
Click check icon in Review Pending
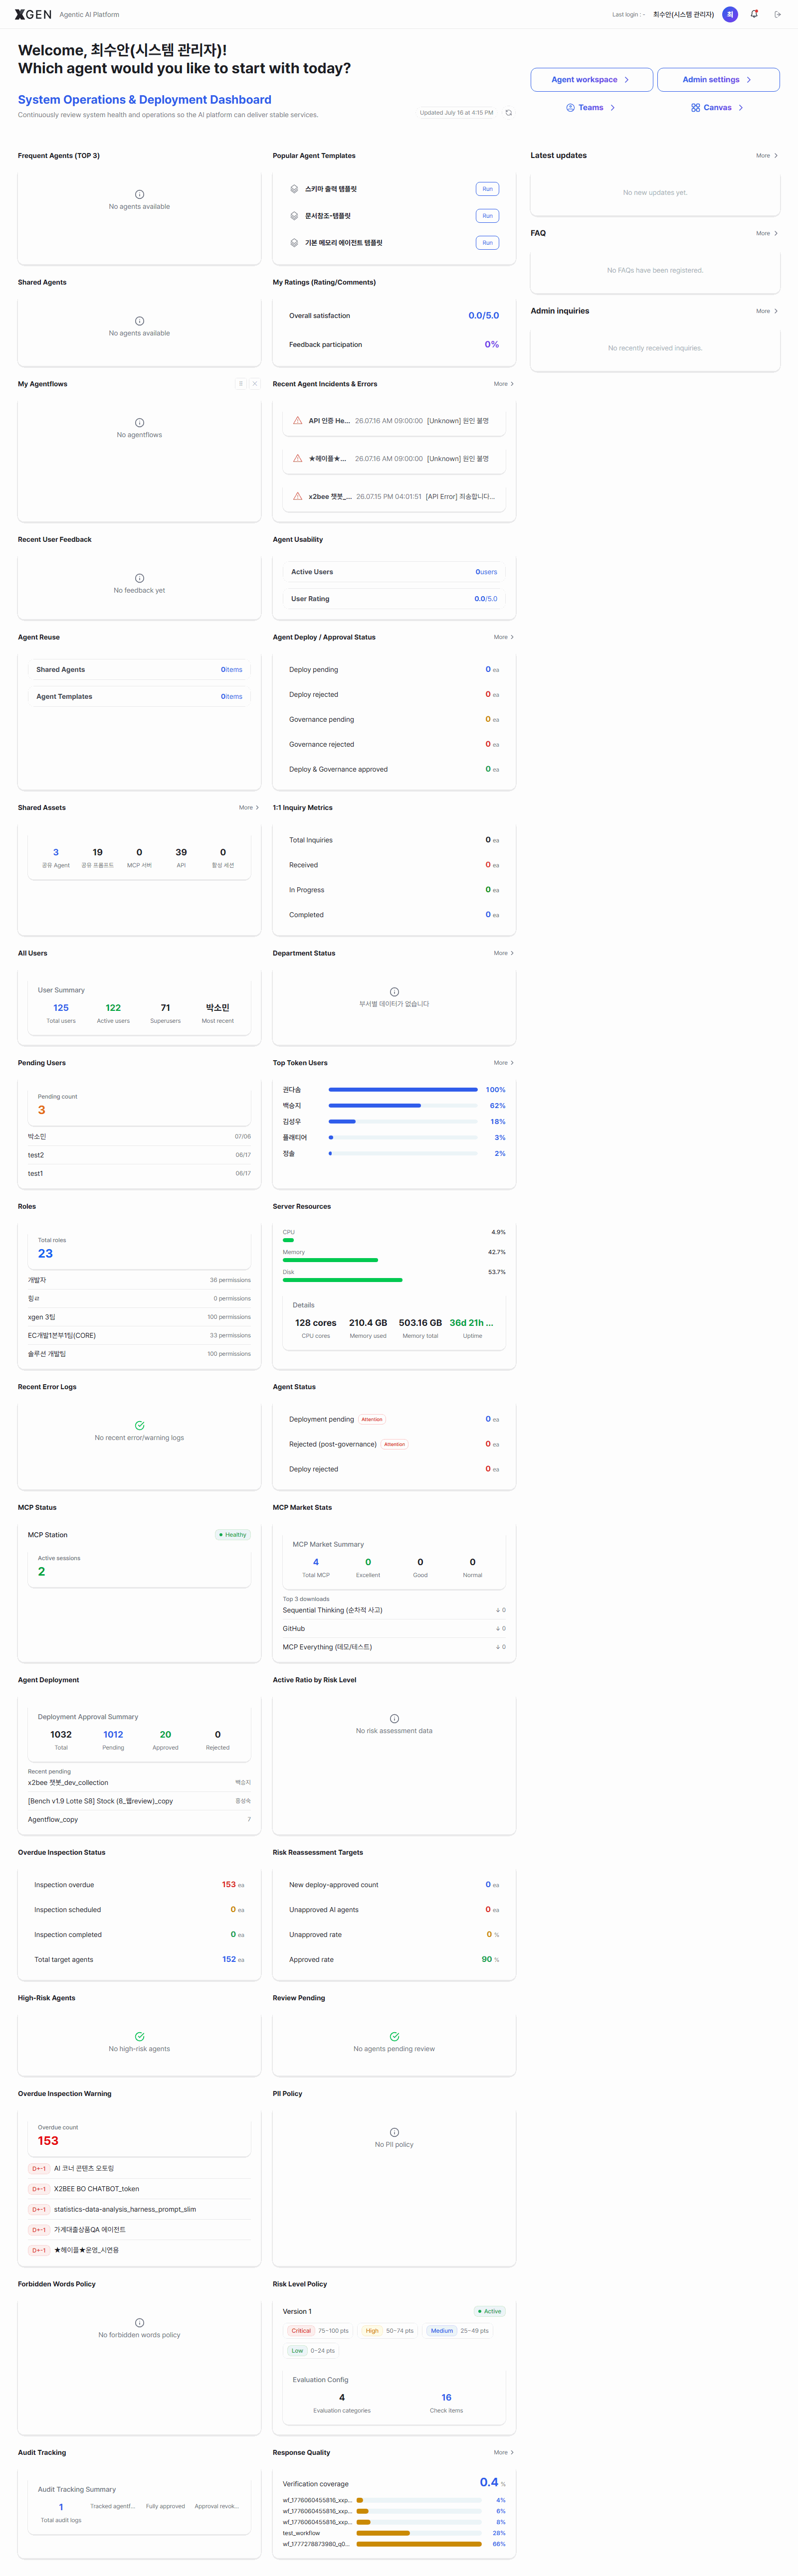tap(394, 2036)
